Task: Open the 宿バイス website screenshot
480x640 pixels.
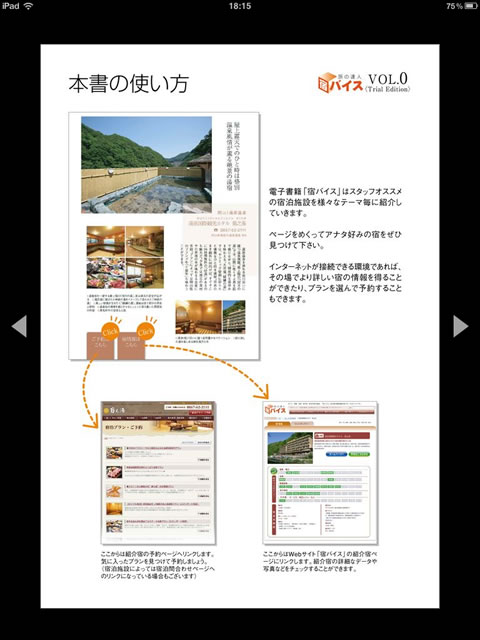Action: [x=320, y=473]
